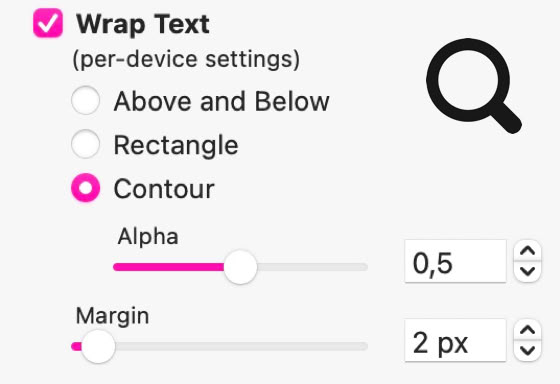Screen dimensions: 560x384
Task: Click the Wrap Text label
Action: click(x=143, y=24)
